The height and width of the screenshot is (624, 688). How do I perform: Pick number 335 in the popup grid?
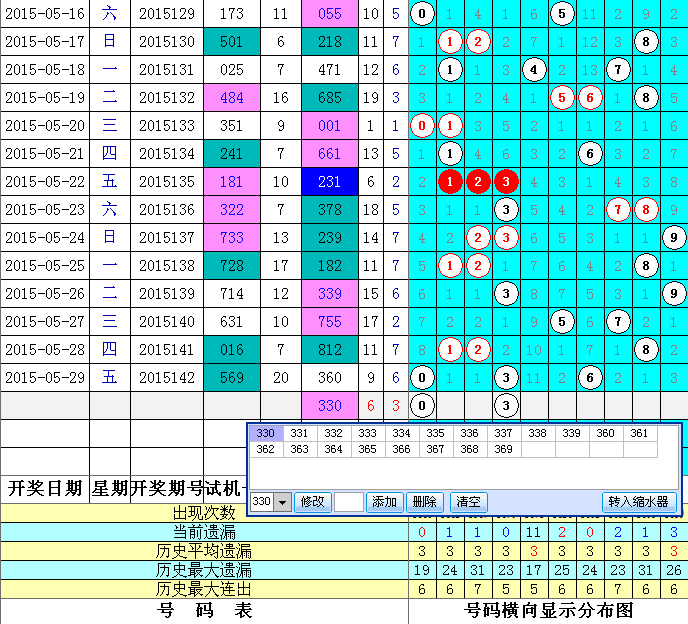(x=435, y=434)
